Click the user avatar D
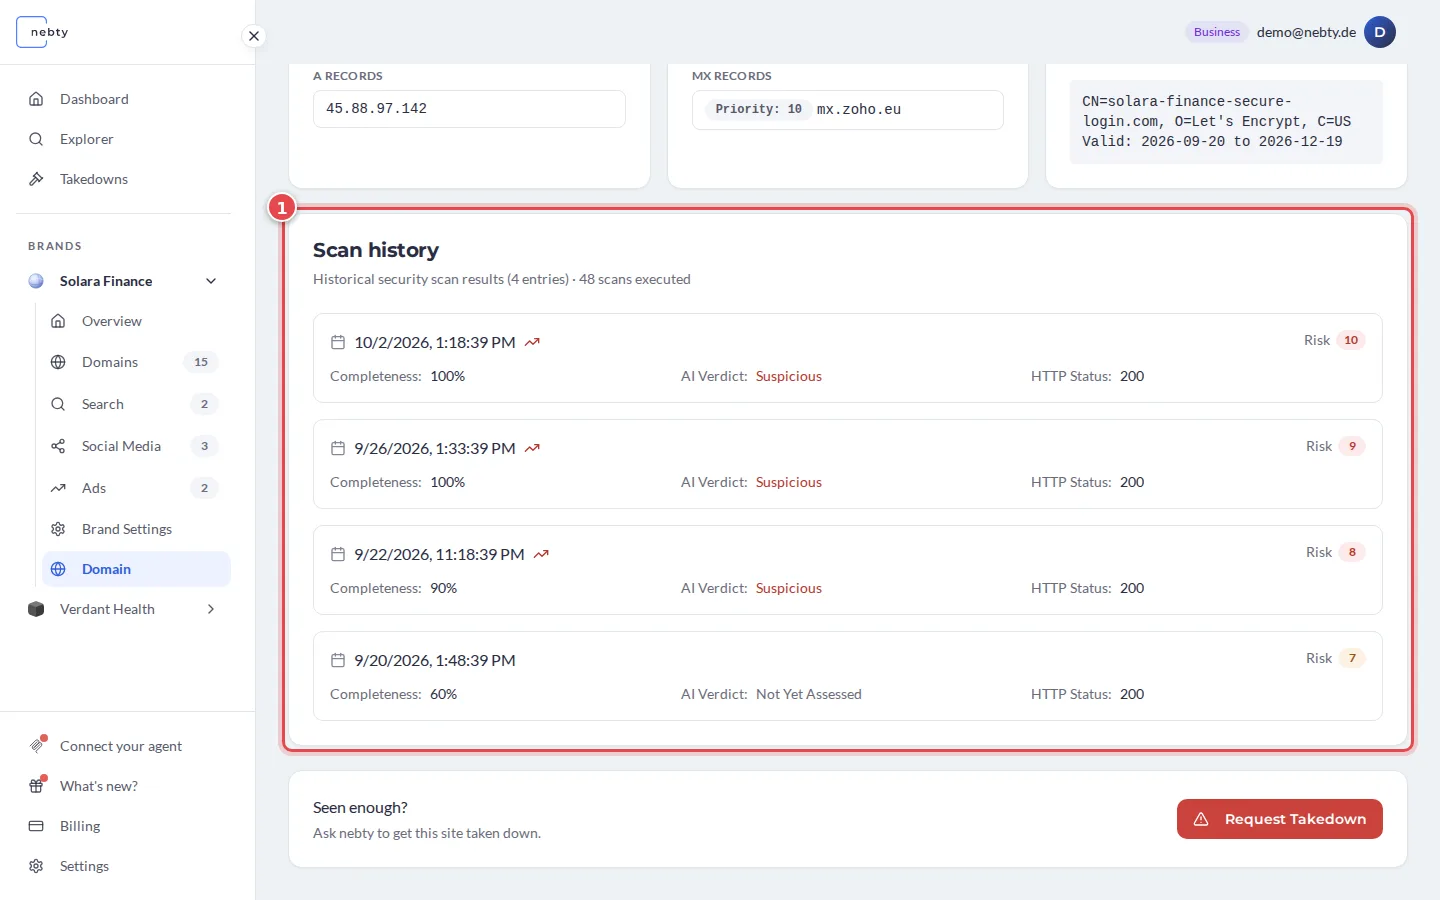The height and width of the screenshot is (900, 1440). [1380, 32]
